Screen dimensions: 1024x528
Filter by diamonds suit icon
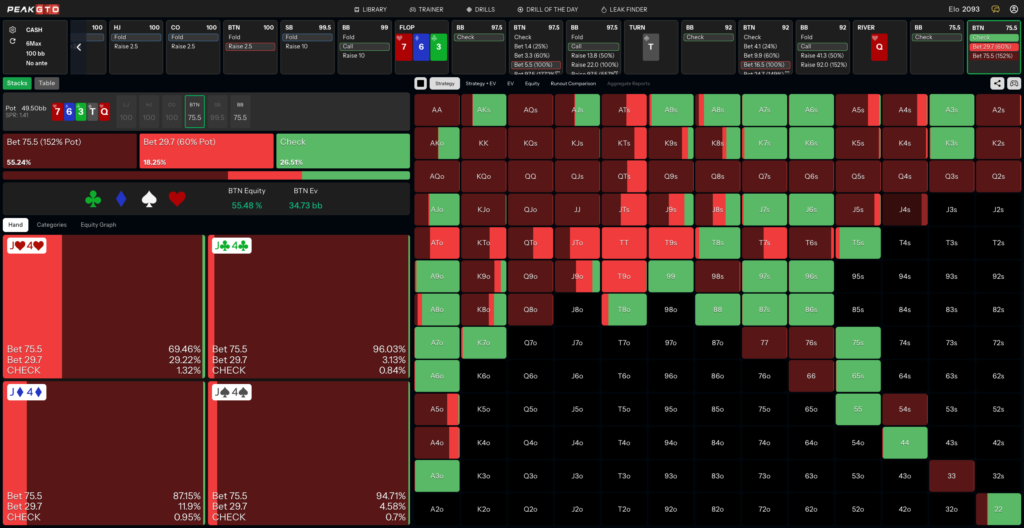(121, 199)
